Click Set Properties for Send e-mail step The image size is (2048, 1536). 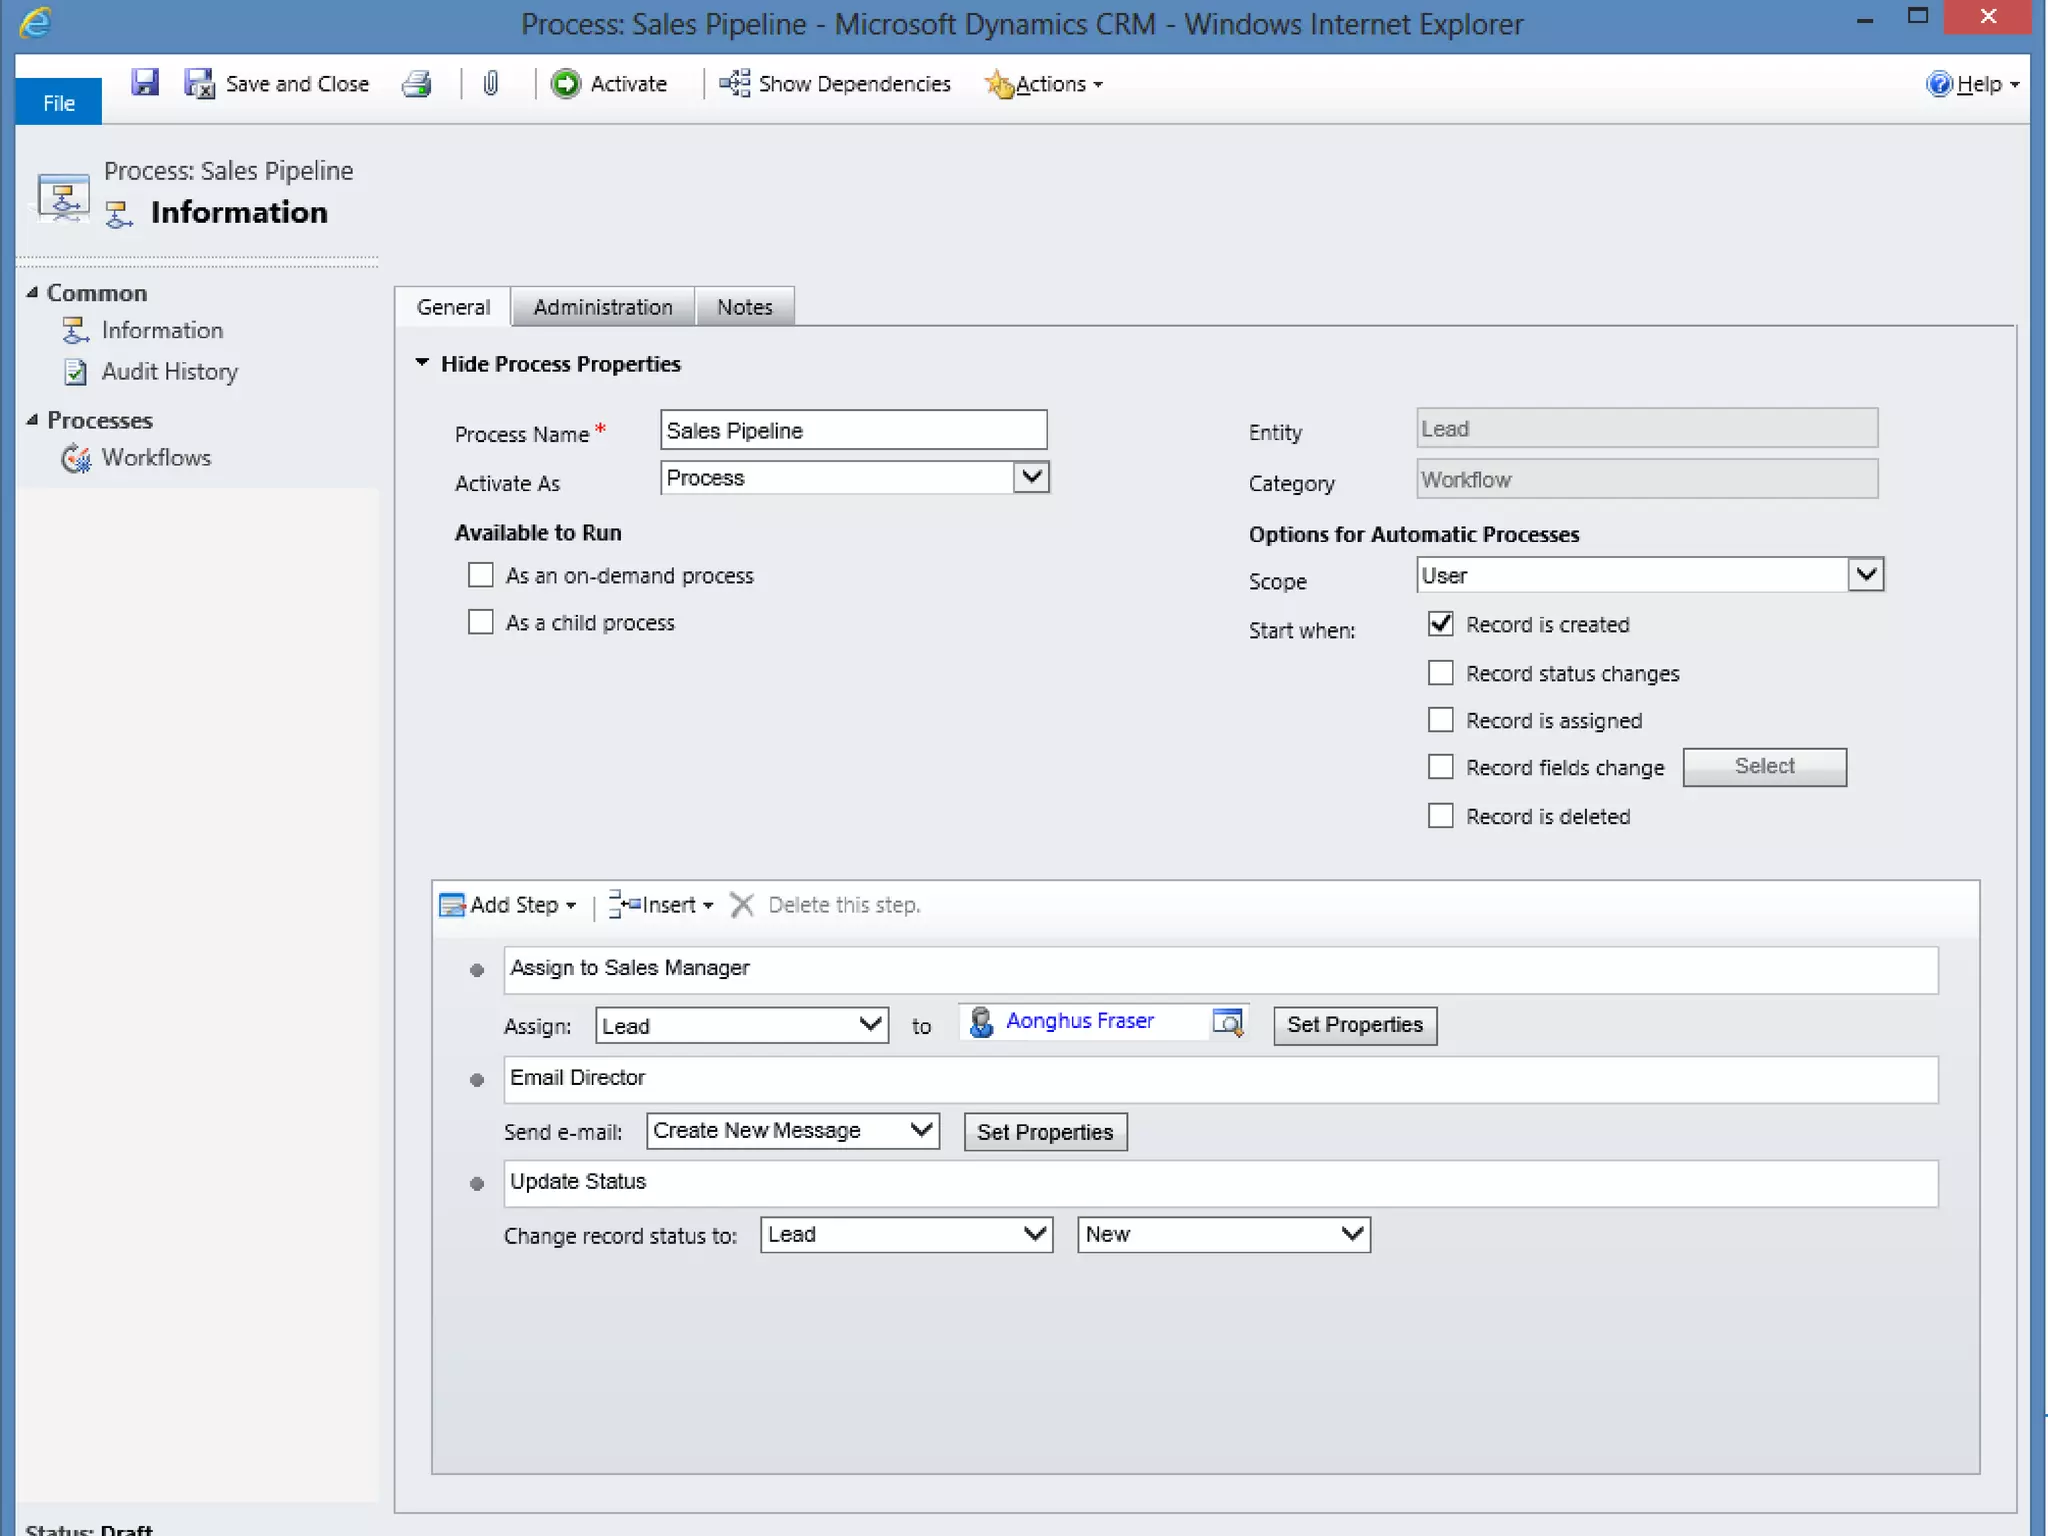coord(1044,1132)
